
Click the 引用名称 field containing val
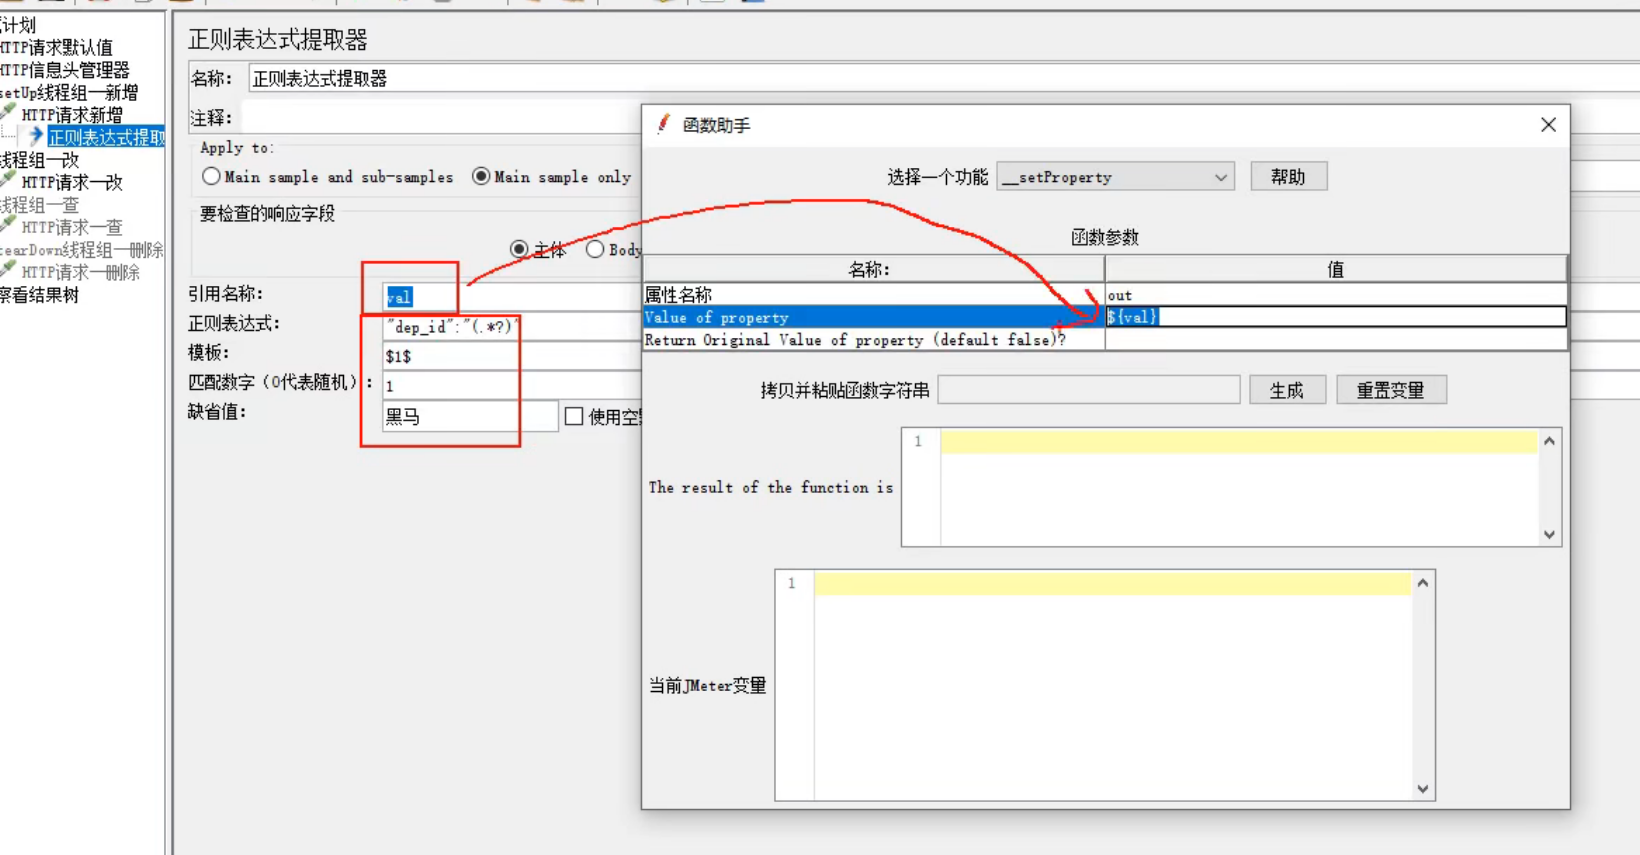click(512, 296)
